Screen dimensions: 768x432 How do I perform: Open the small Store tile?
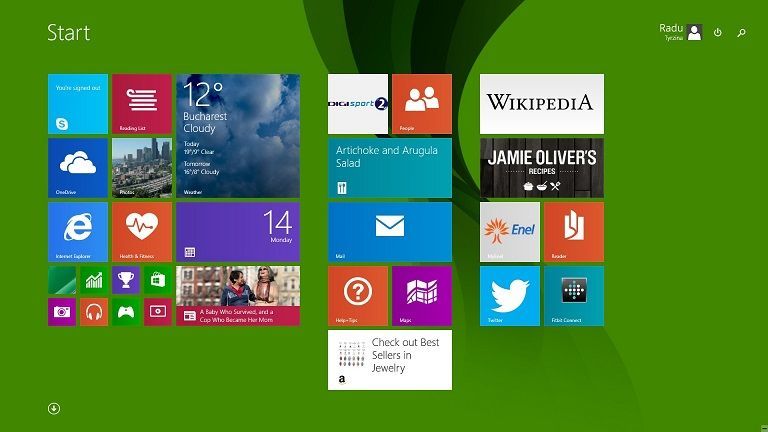click(x=158, y=280)
